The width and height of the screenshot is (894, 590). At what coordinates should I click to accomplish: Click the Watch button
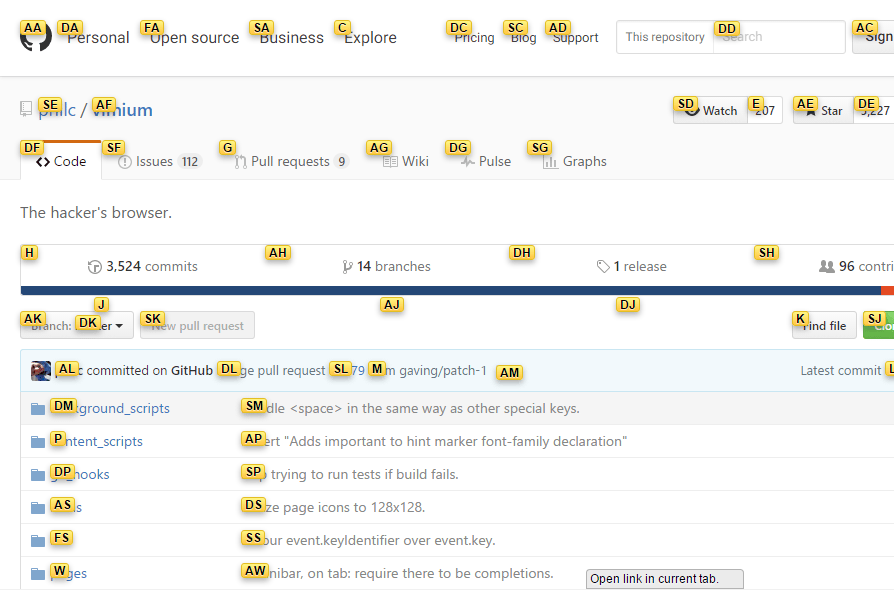[710, 110]
